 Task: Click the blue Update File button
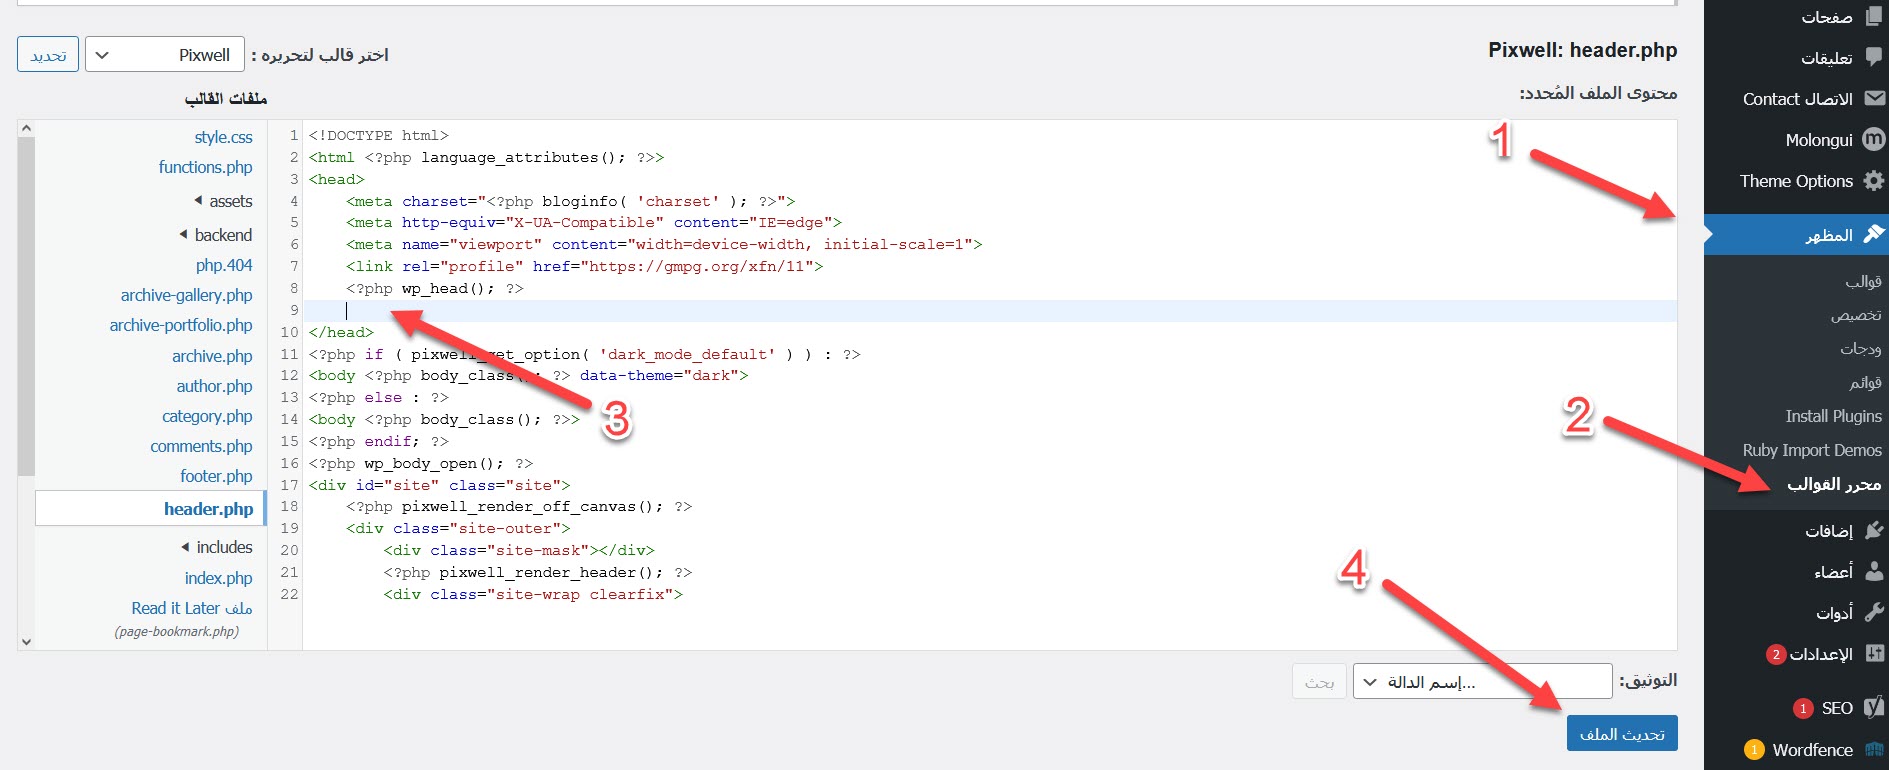[x=1622, y=734]
